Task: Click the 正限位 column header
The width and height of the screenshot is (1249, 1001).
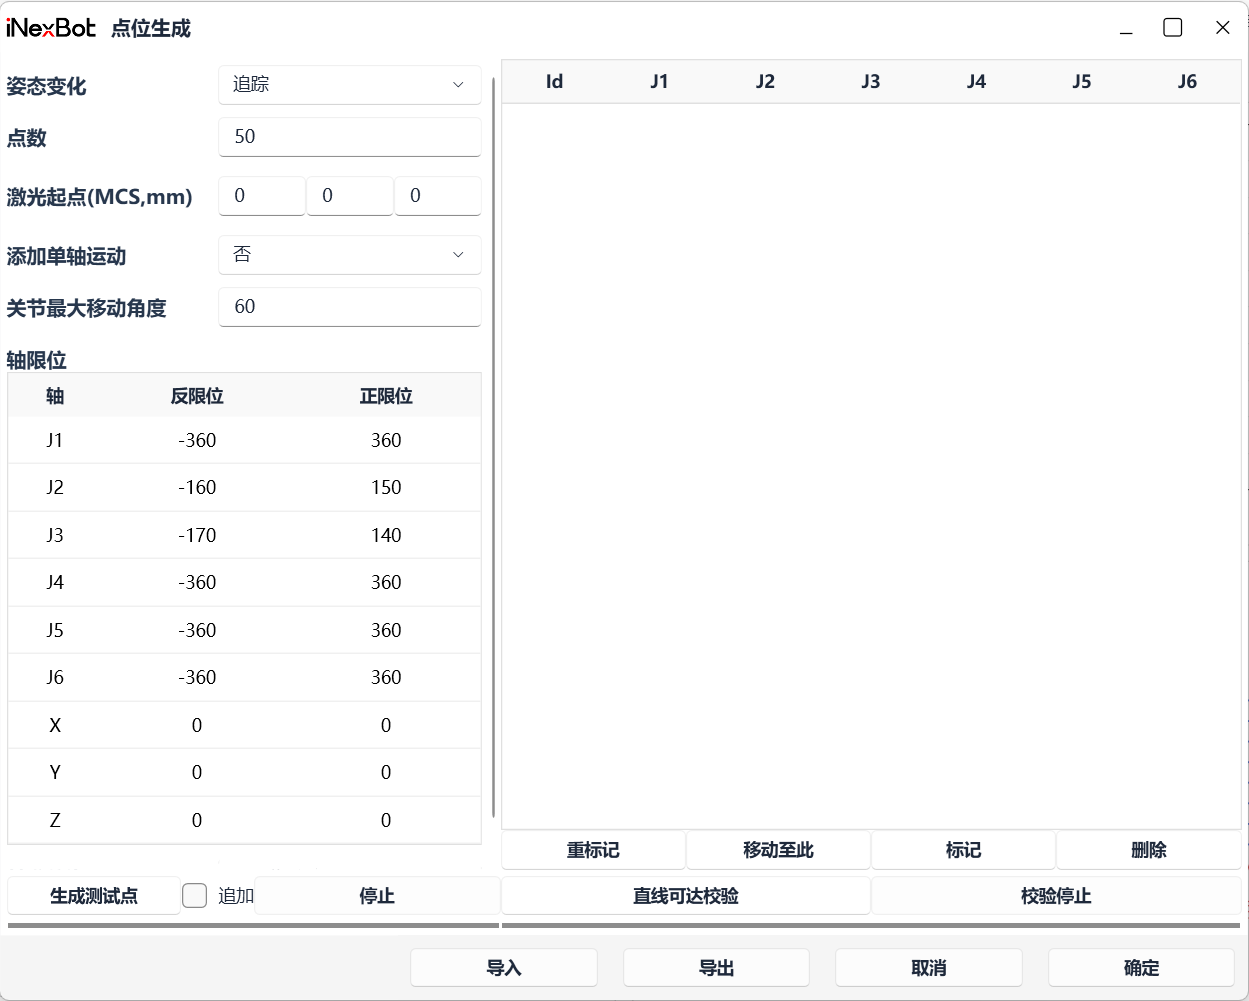Action: point(386,396)
